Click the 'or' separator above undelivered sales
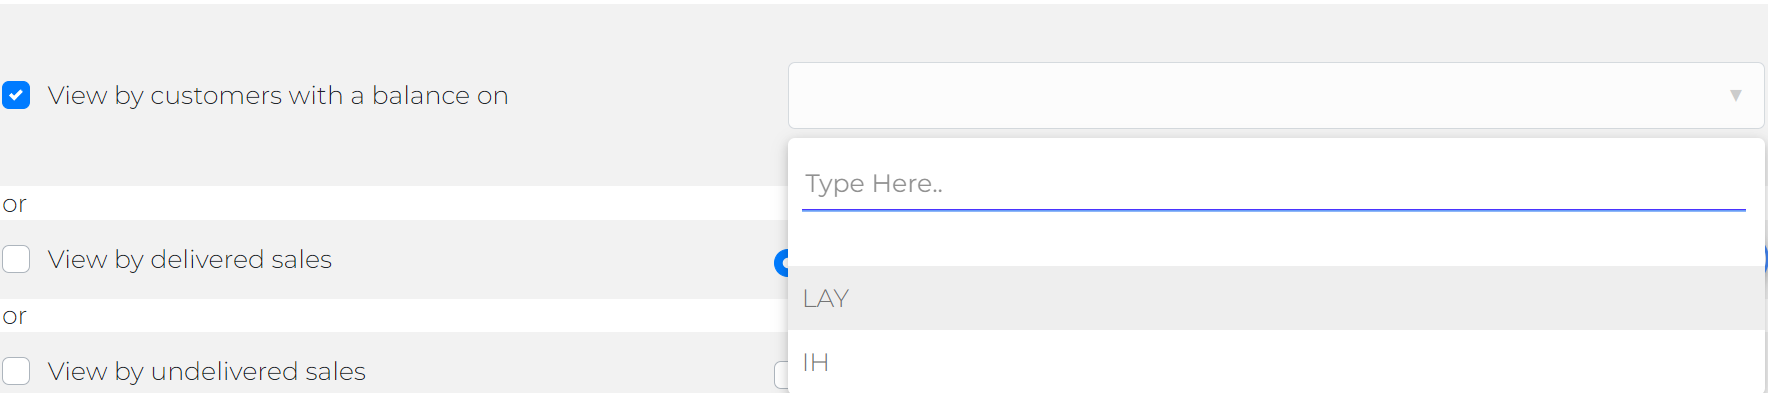This screenshot has height=393, width=1768. pos(14,316)
